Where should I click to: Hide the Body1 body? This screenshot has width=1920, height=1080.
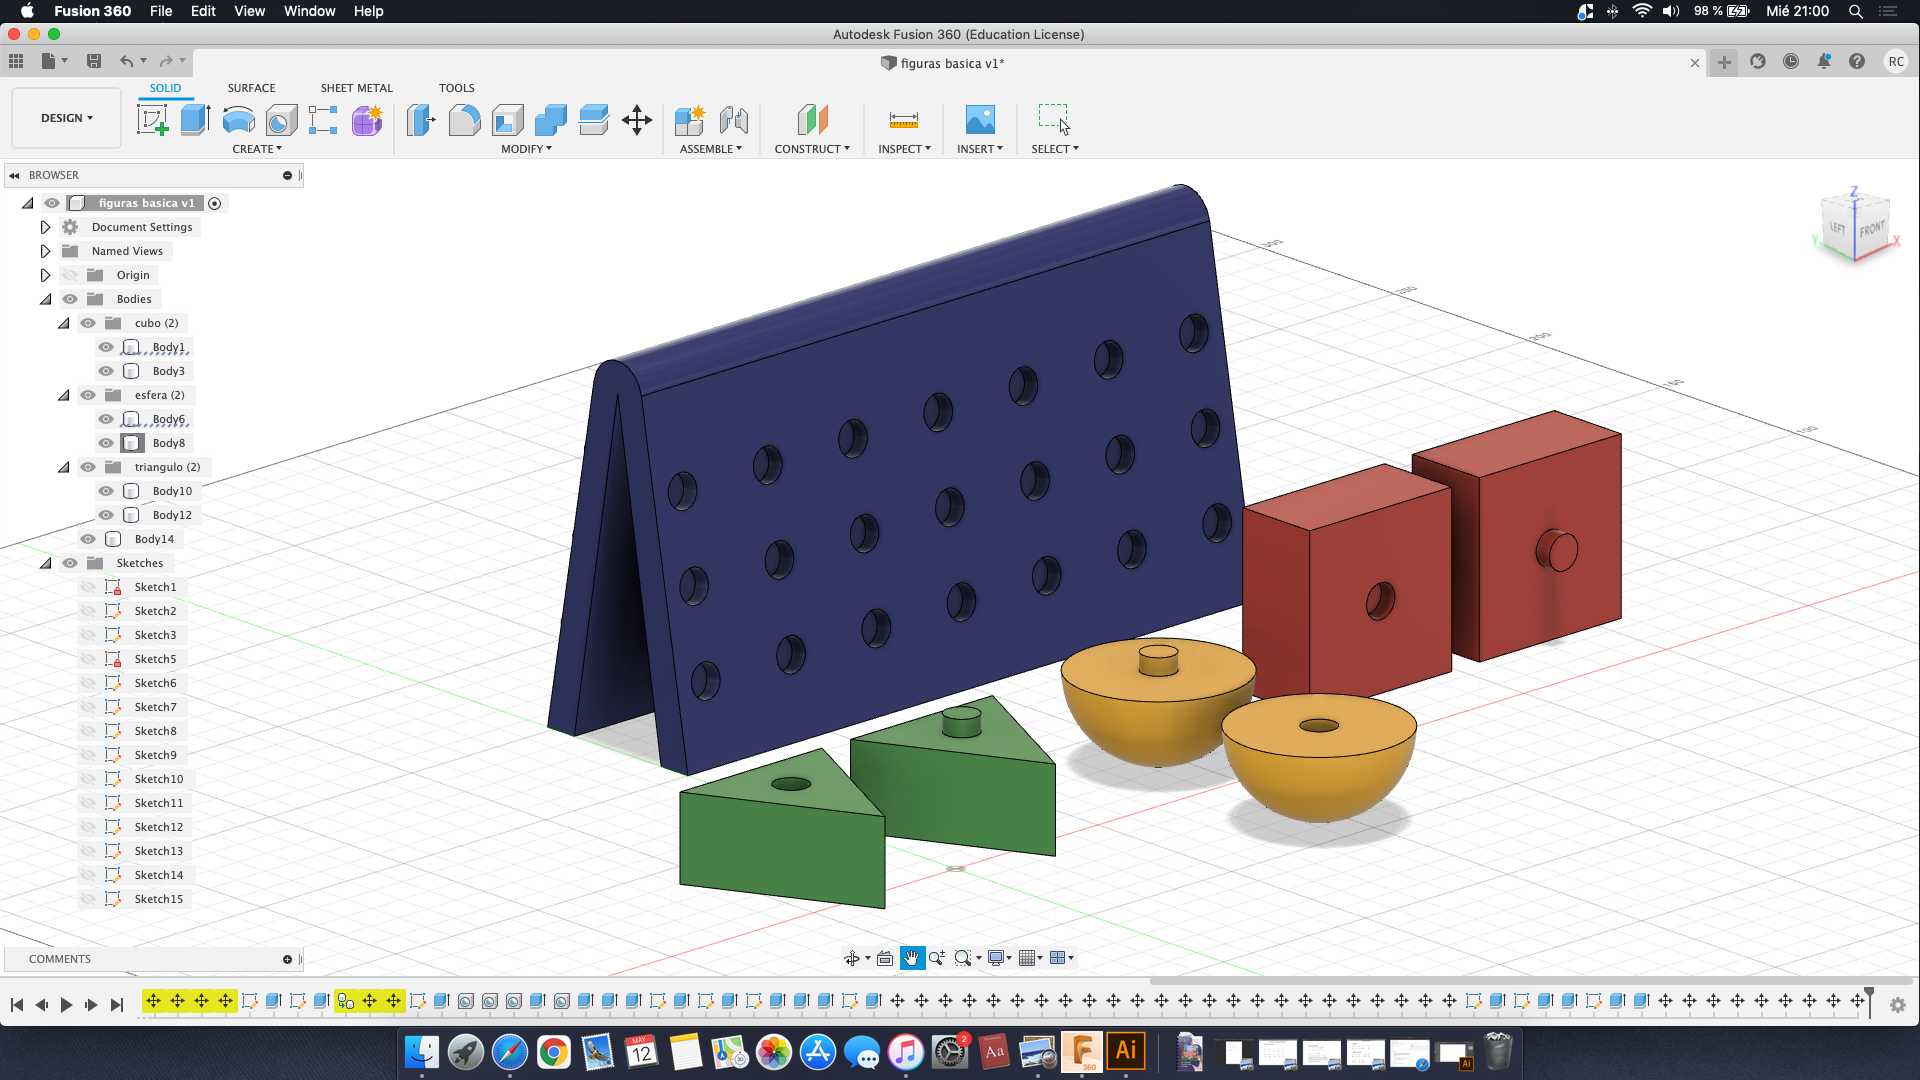[x=105, y=347]
